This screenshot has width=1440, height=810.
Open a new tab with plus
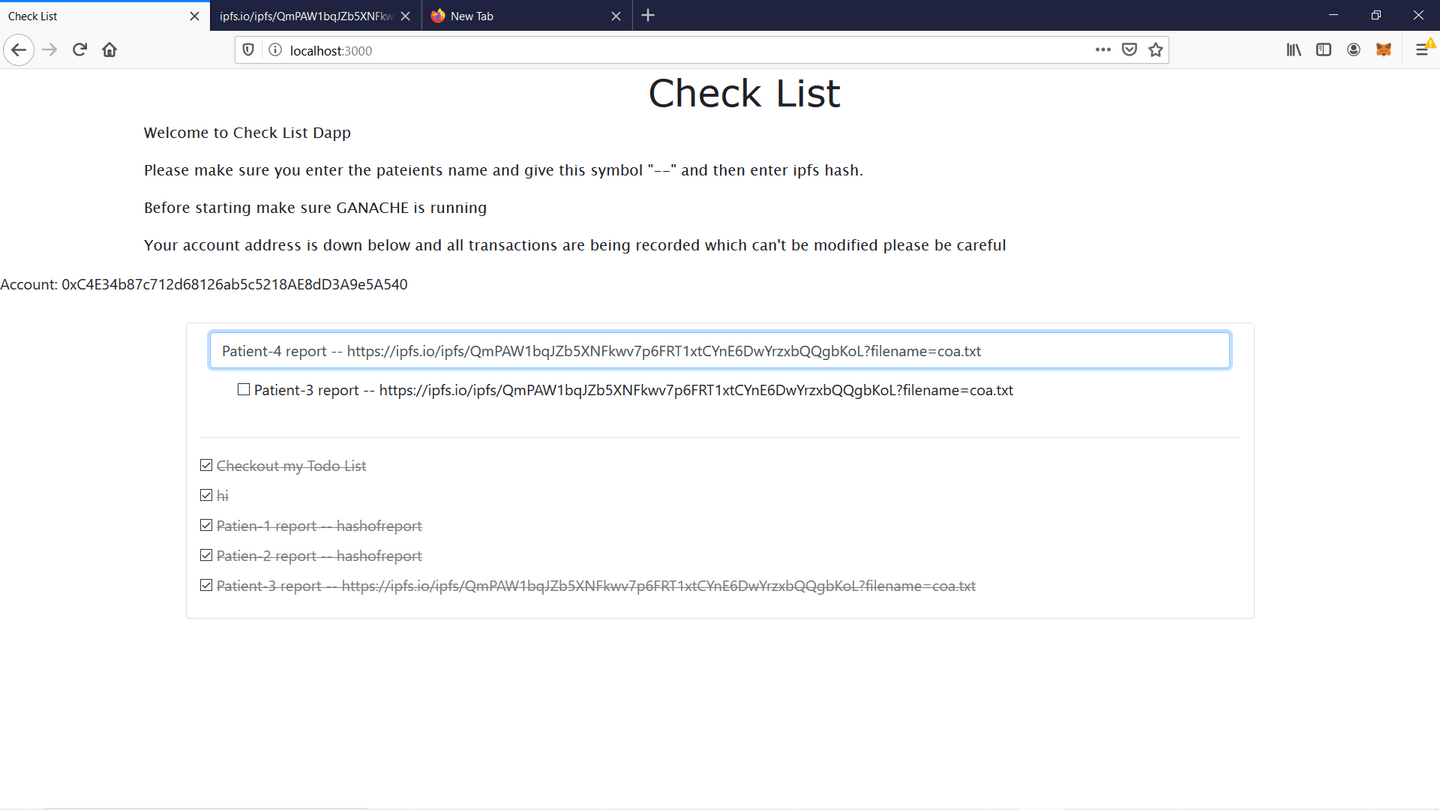648,15
